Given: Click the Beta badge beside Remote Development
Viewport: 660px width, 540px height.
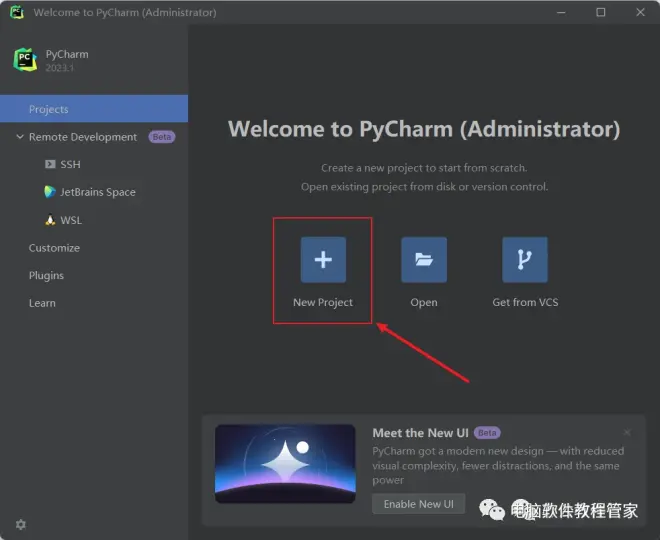Looking at the screenshot, I should click(x=162, y=137).
